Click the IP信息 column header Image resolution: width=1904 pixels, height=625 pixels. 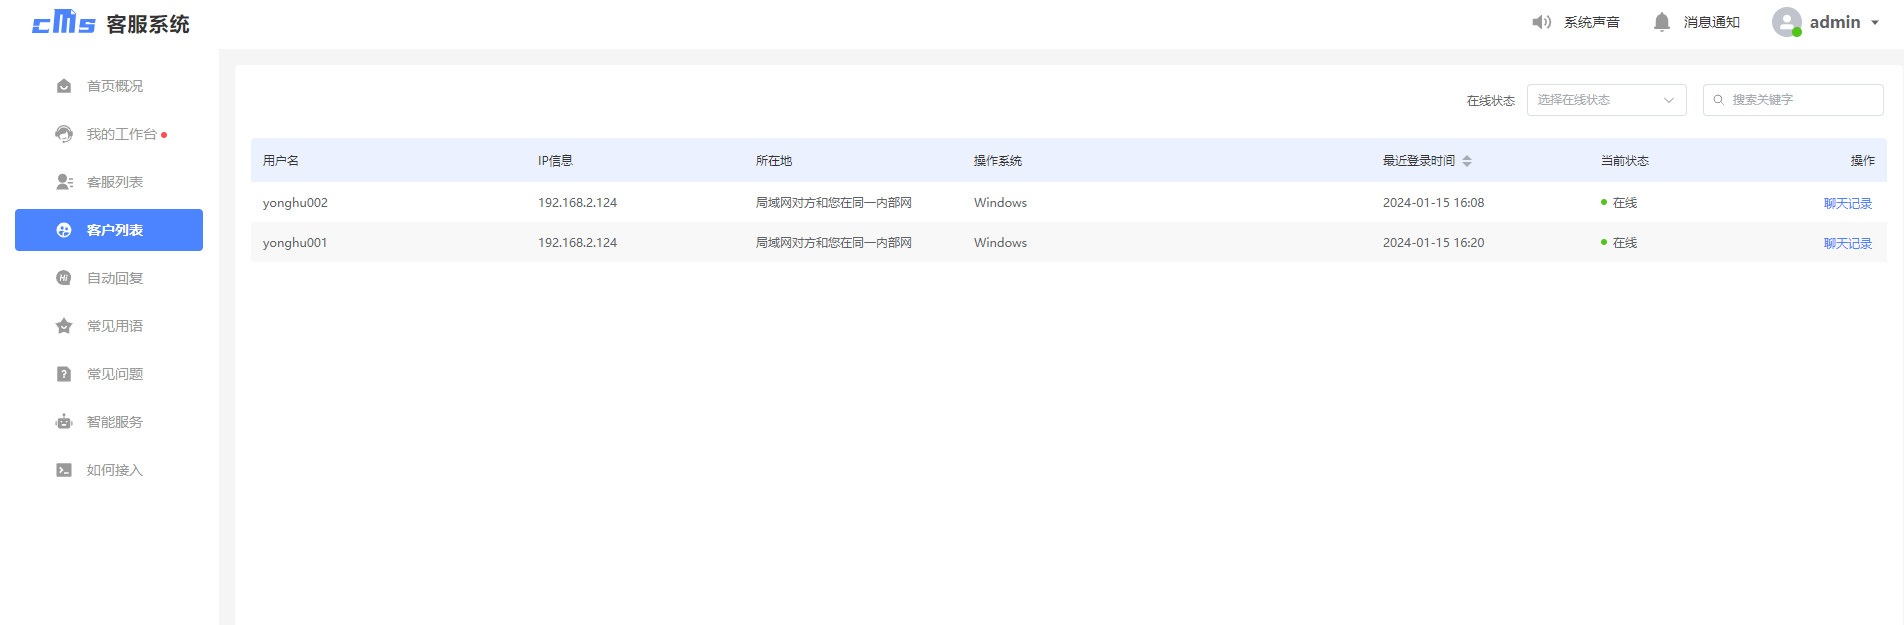pyautogui.click(x=555, y=161)
